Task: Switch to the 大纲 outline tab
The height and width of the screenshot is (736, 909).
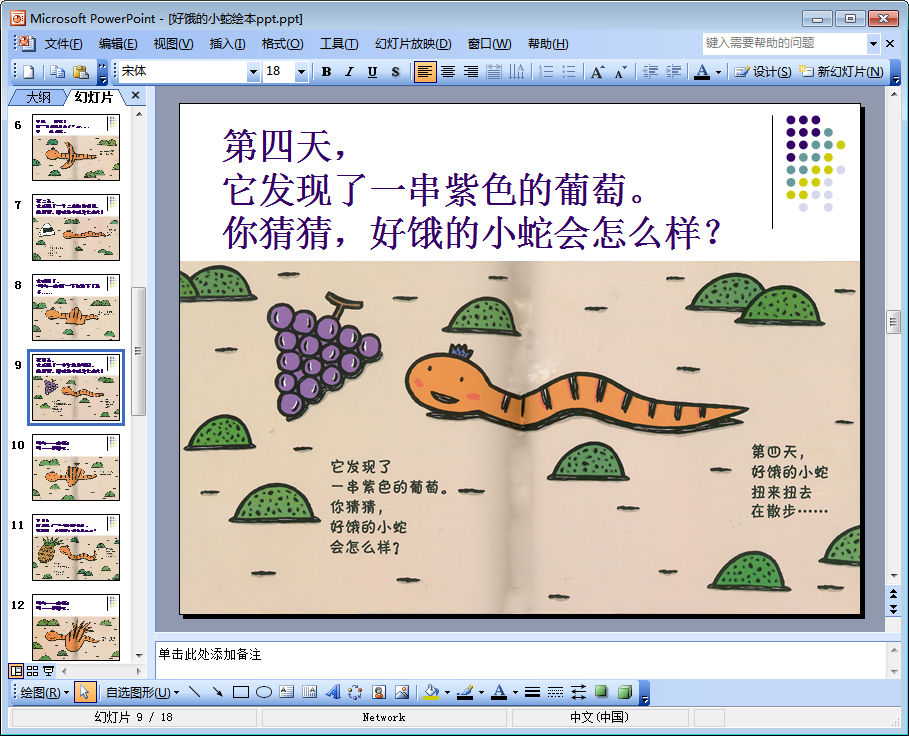Action: (38, 97)
